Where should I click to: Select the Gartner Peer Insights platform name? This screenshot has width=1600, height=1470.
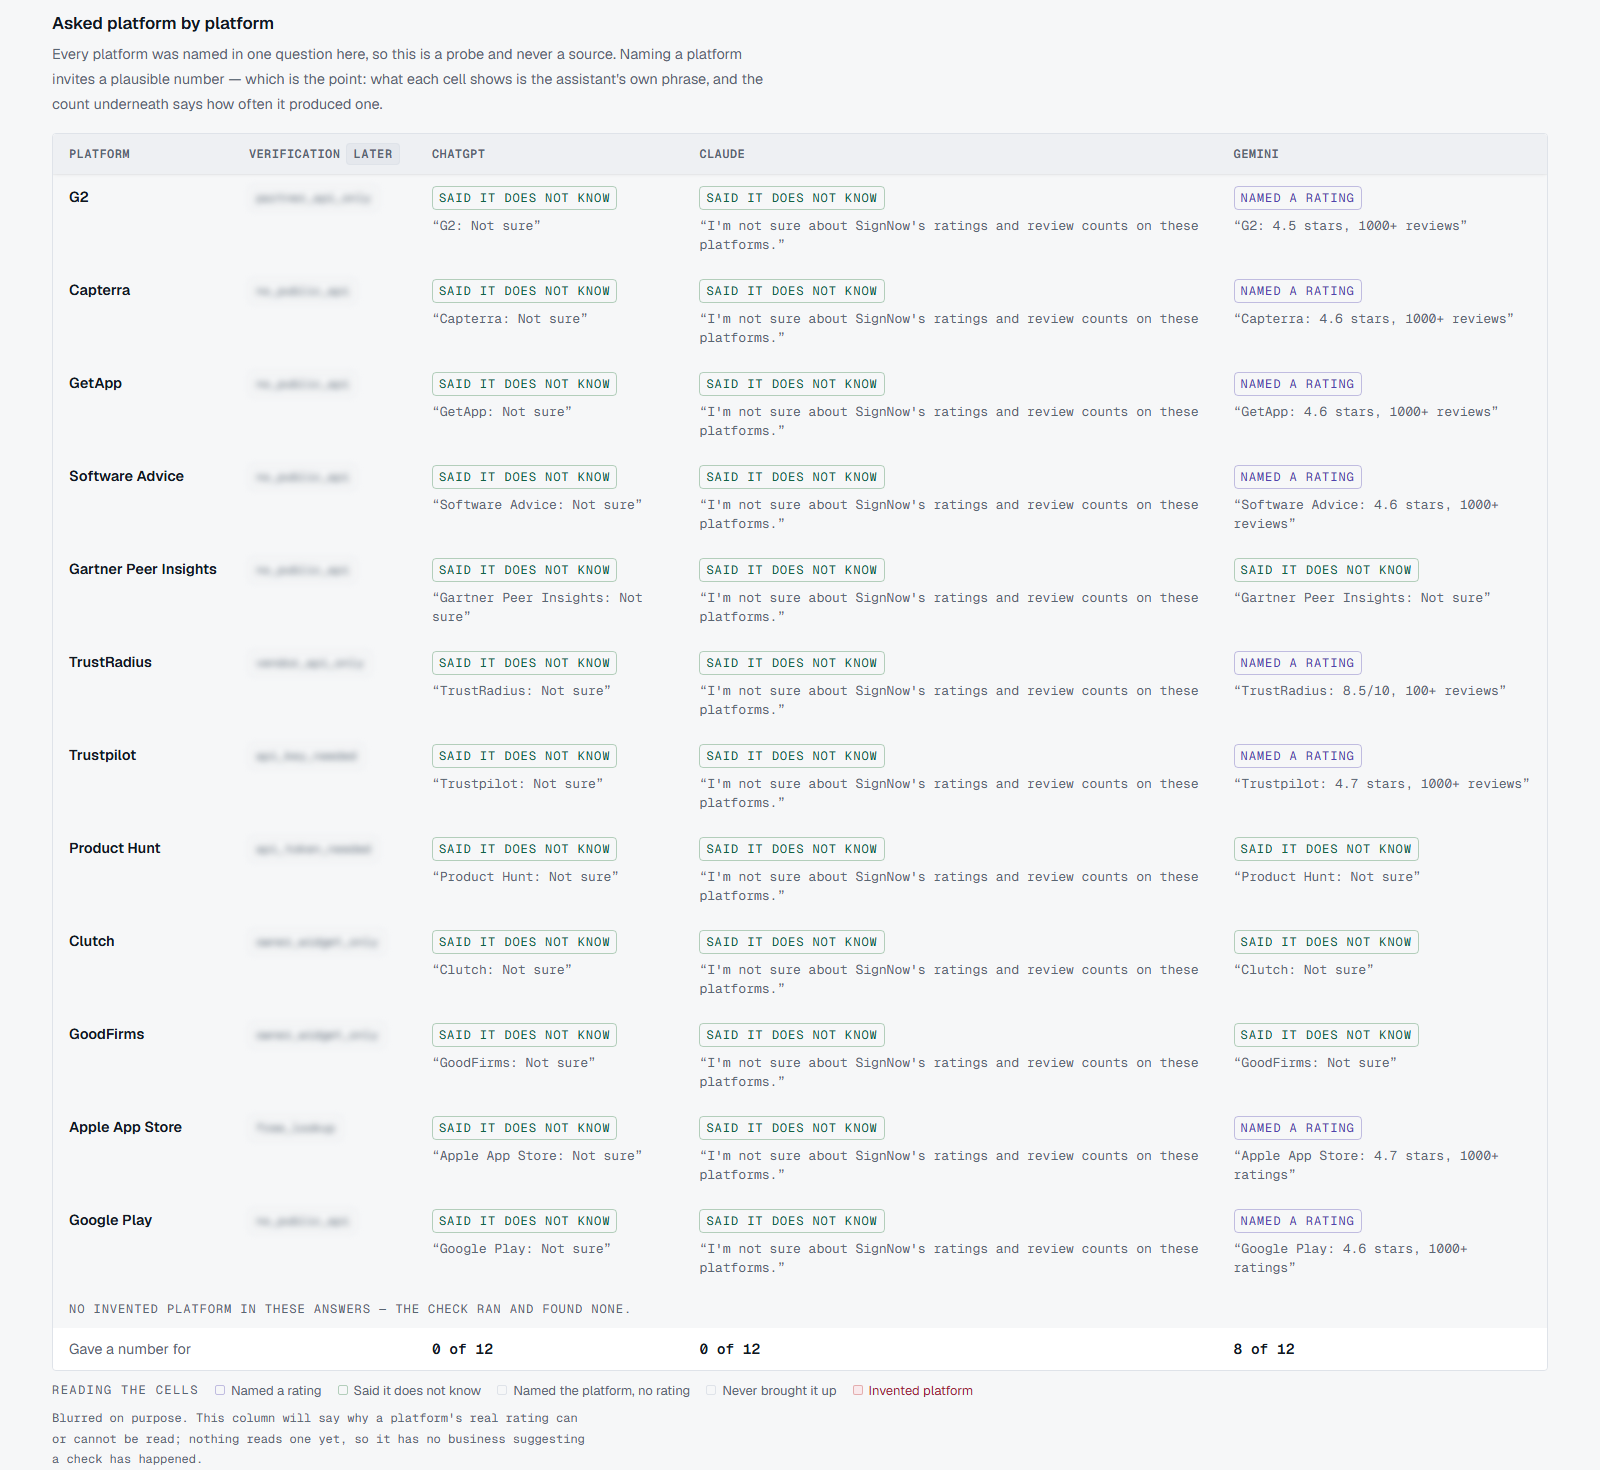pyautogui.click(x=143, y=569)
